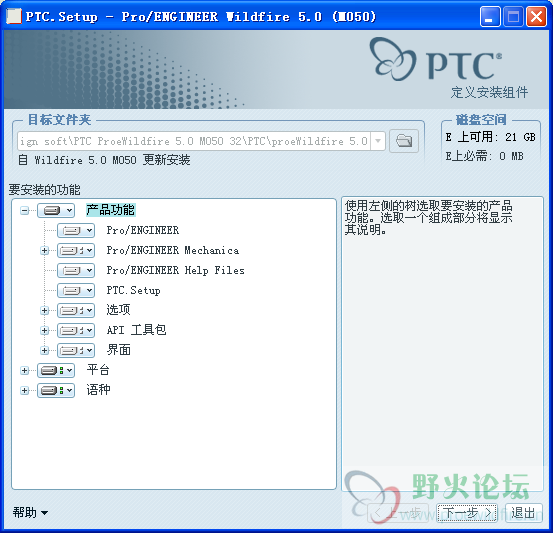Open install-state dropdown for API 工具包

click(x=76, y=331)
